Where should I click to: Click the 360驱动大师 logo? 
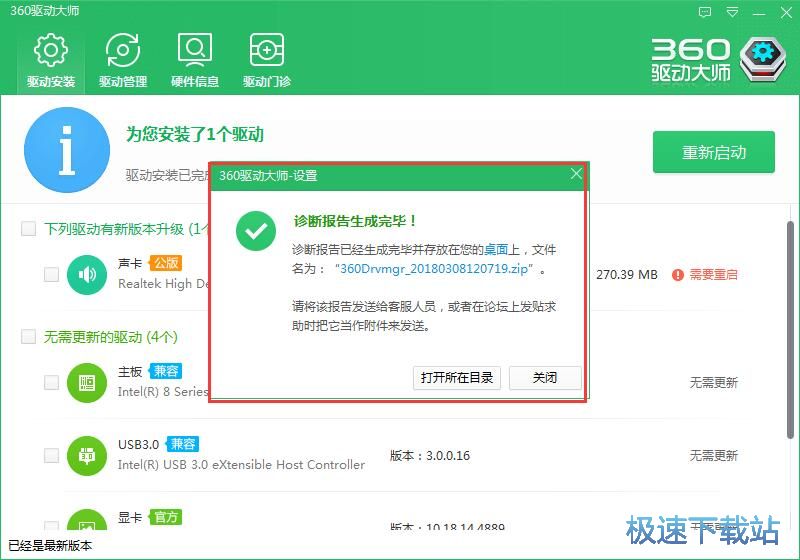pyautogui.click(x=719, y=60)
